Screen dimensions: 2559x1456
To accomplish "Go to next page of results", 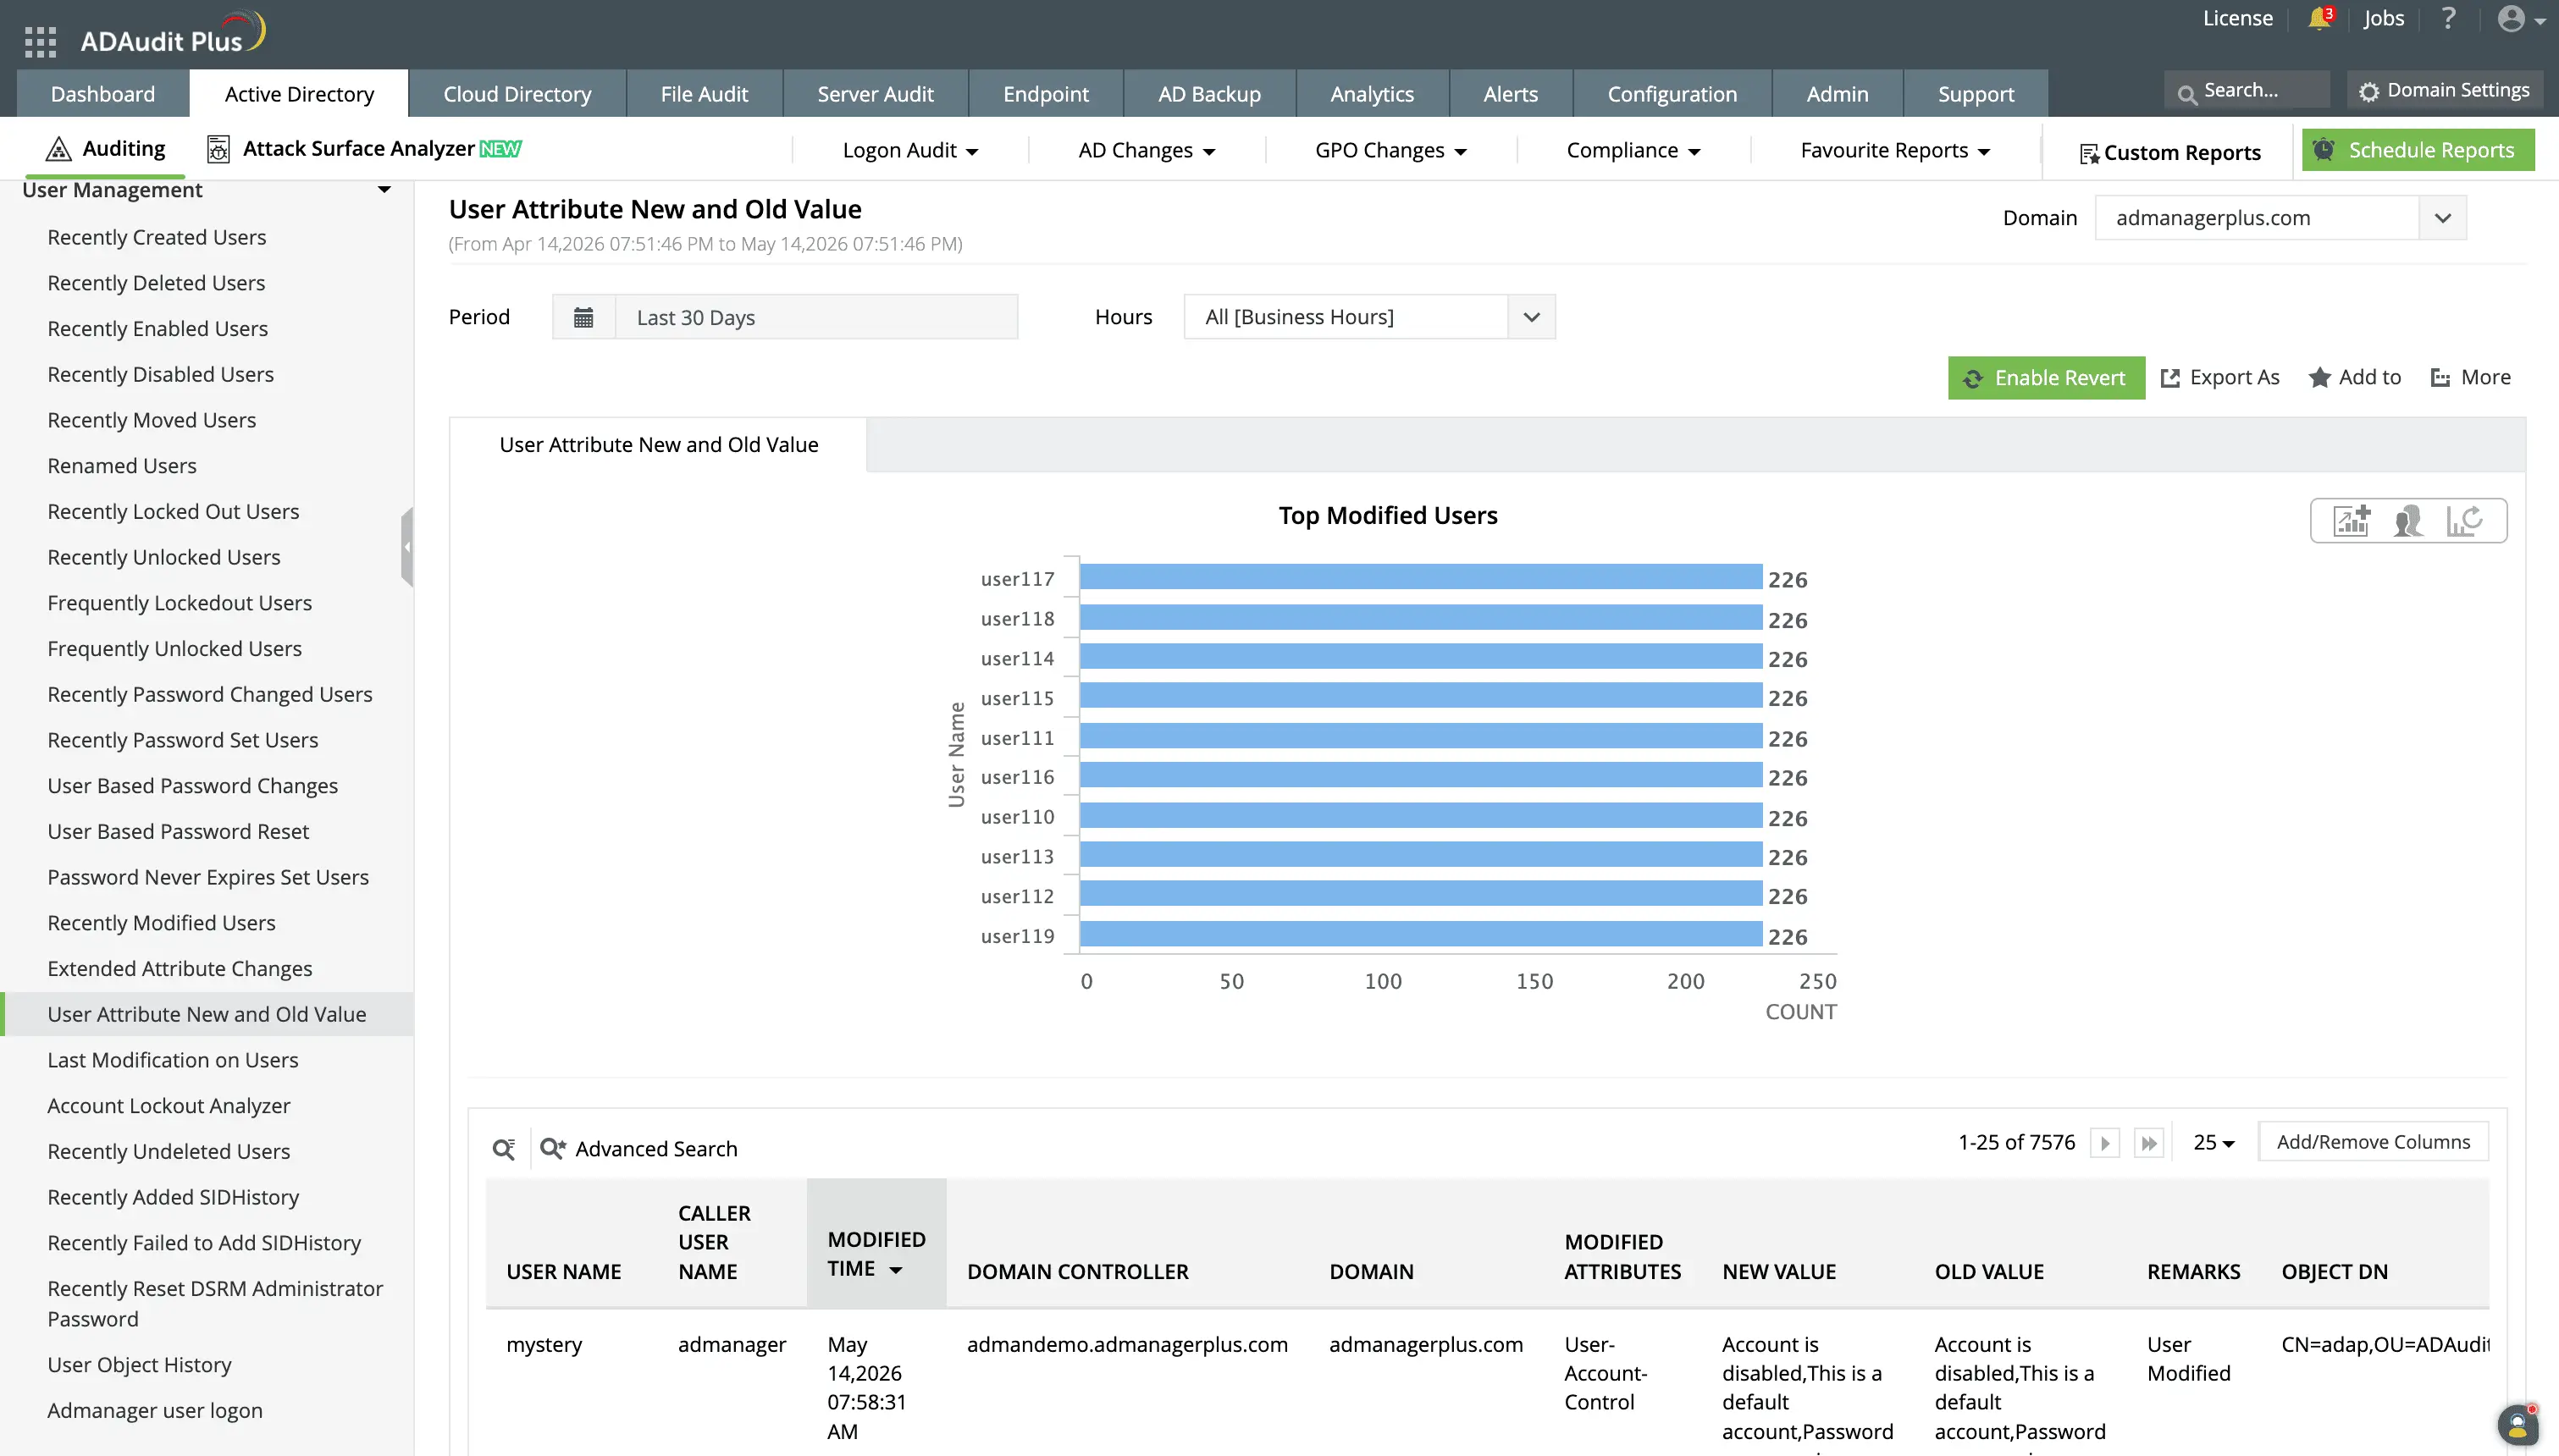I will pos(2105,1143).
